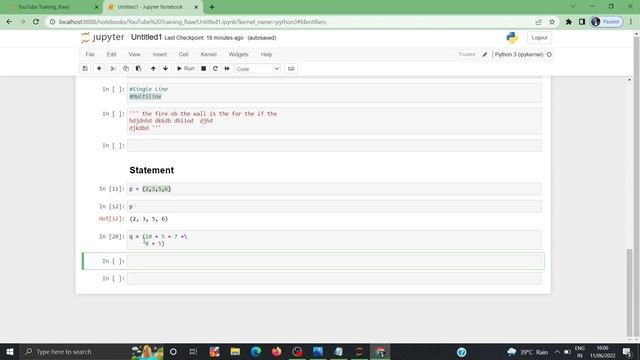Image resolution: width=640 pixels, height=360 pixels.
Task: Open the Windows Start menu
Action: [x=10, y=351]
